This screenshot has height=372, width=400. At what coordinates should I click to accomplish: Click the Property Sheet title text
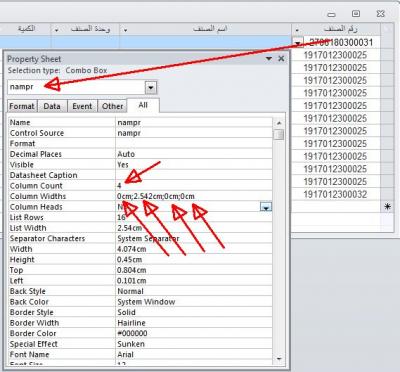click(34, 59)
